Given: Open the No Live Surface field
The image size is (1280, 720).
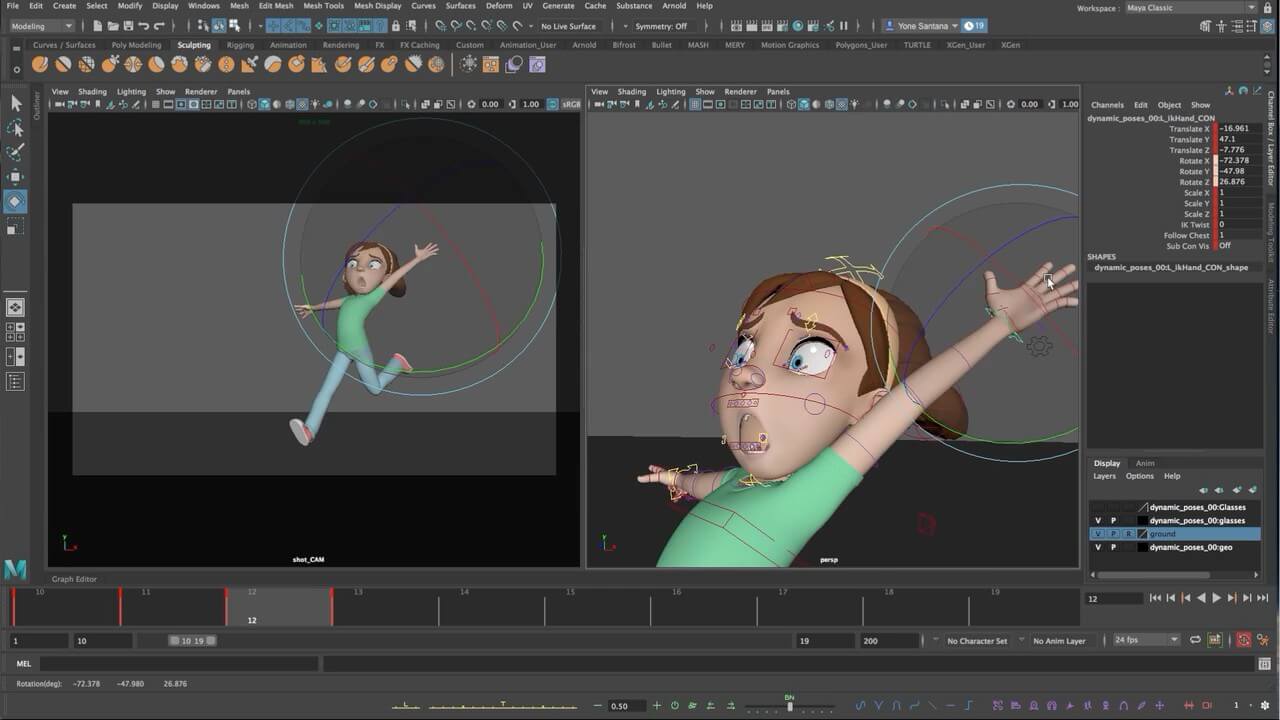Looking at the screenshot, I should (x=568, y=26).
